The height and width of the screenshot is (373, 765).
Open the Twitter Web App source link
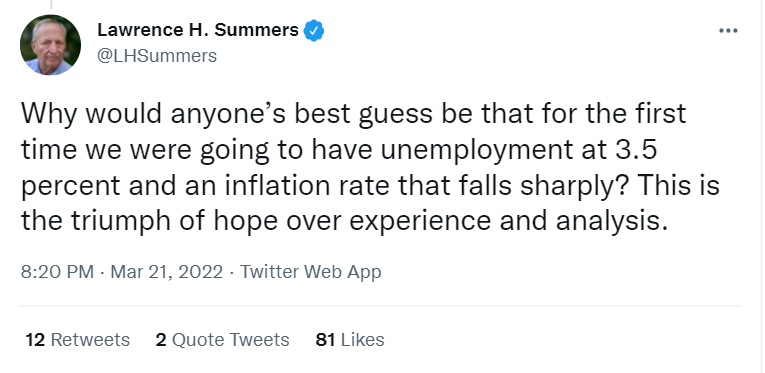pyautogui.click(x=310, y=272)
